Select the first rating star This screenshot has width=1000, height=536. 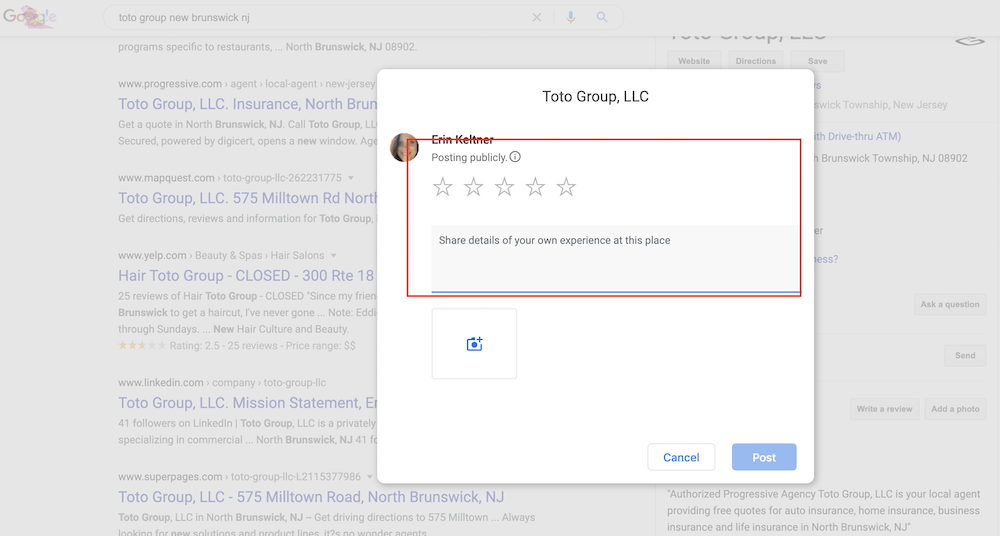443,187
